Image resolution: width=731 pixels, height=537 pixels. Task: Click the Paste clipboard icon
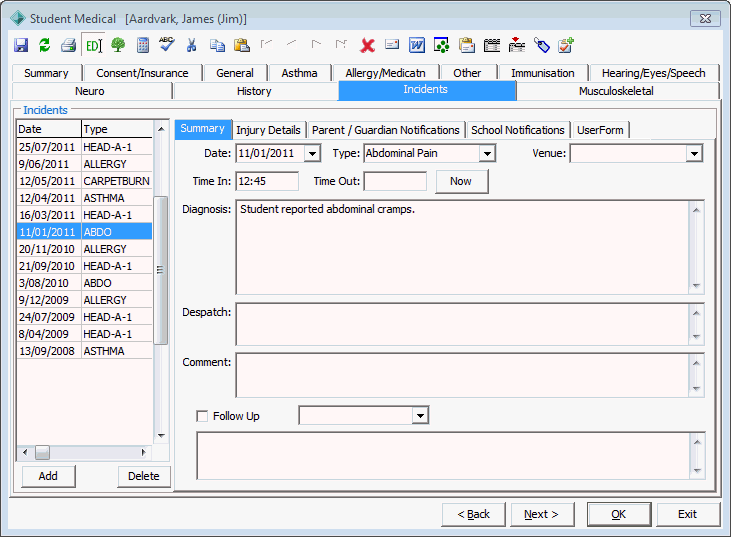(x=241, y=45)
